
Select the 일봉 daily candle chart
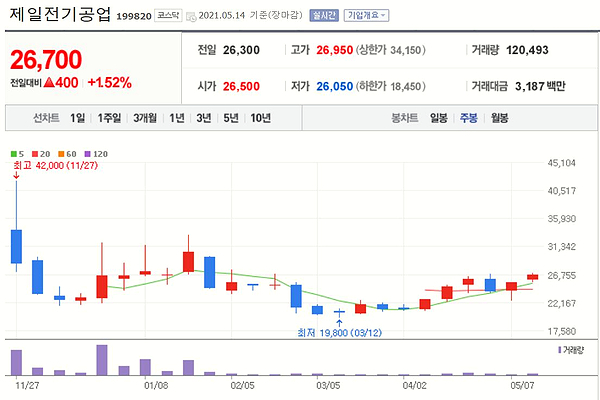tap(439, 118)
